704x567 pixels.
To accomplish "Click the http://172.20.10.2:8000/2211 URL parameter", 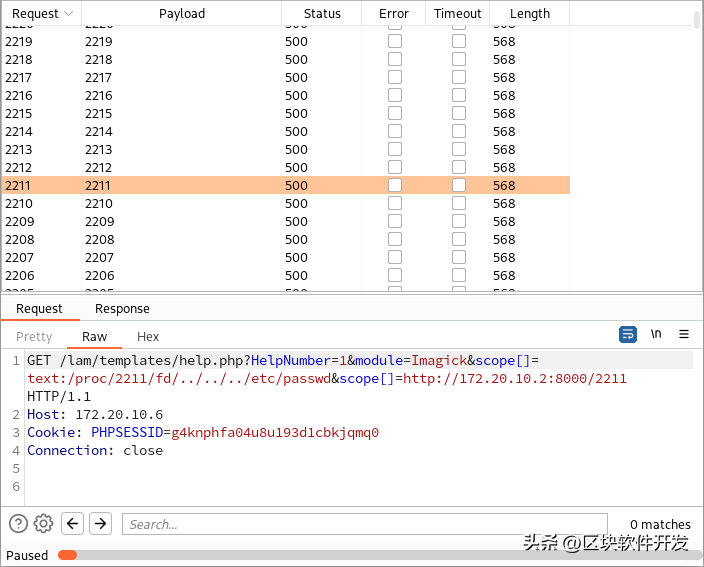I will click(x=515, y=378).
